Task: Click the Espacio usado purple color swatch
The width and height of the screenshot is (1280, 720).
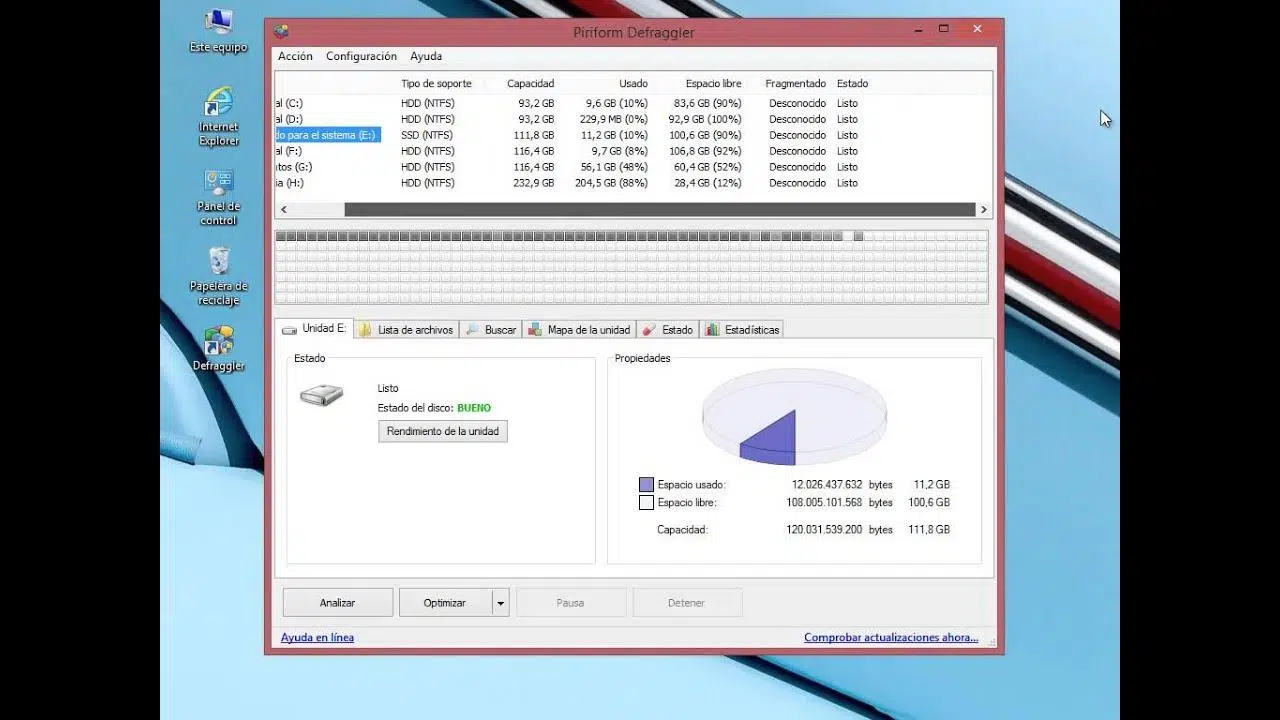Action: click(646, 485)
